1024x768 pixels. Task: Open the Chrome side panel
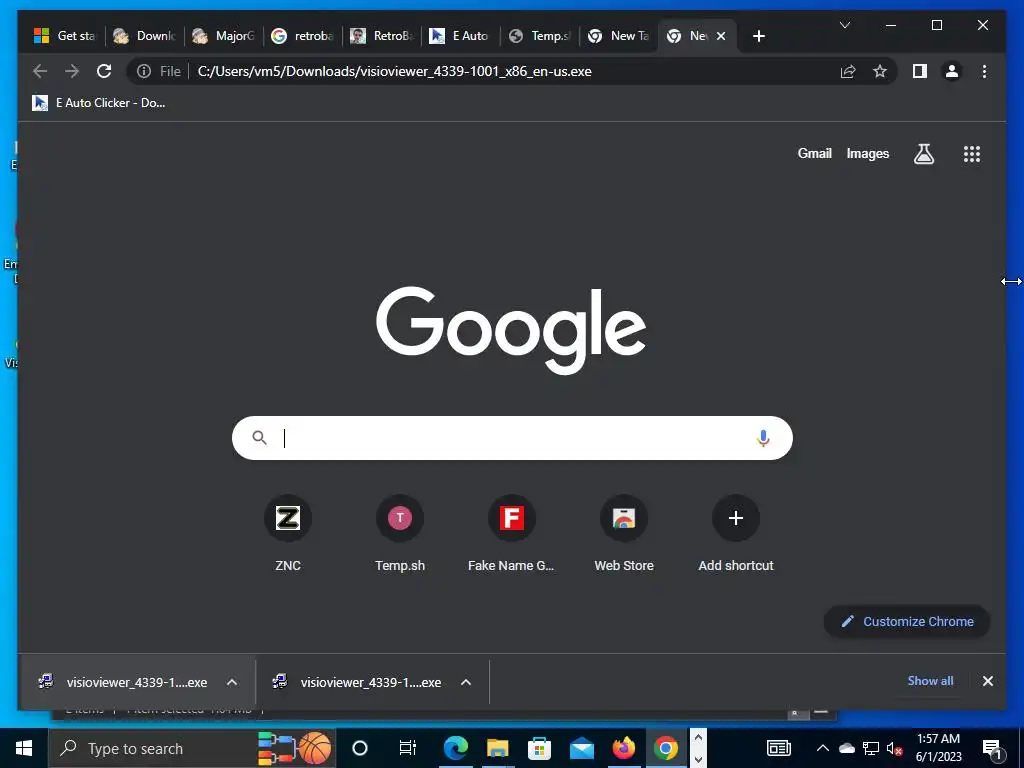920,71
